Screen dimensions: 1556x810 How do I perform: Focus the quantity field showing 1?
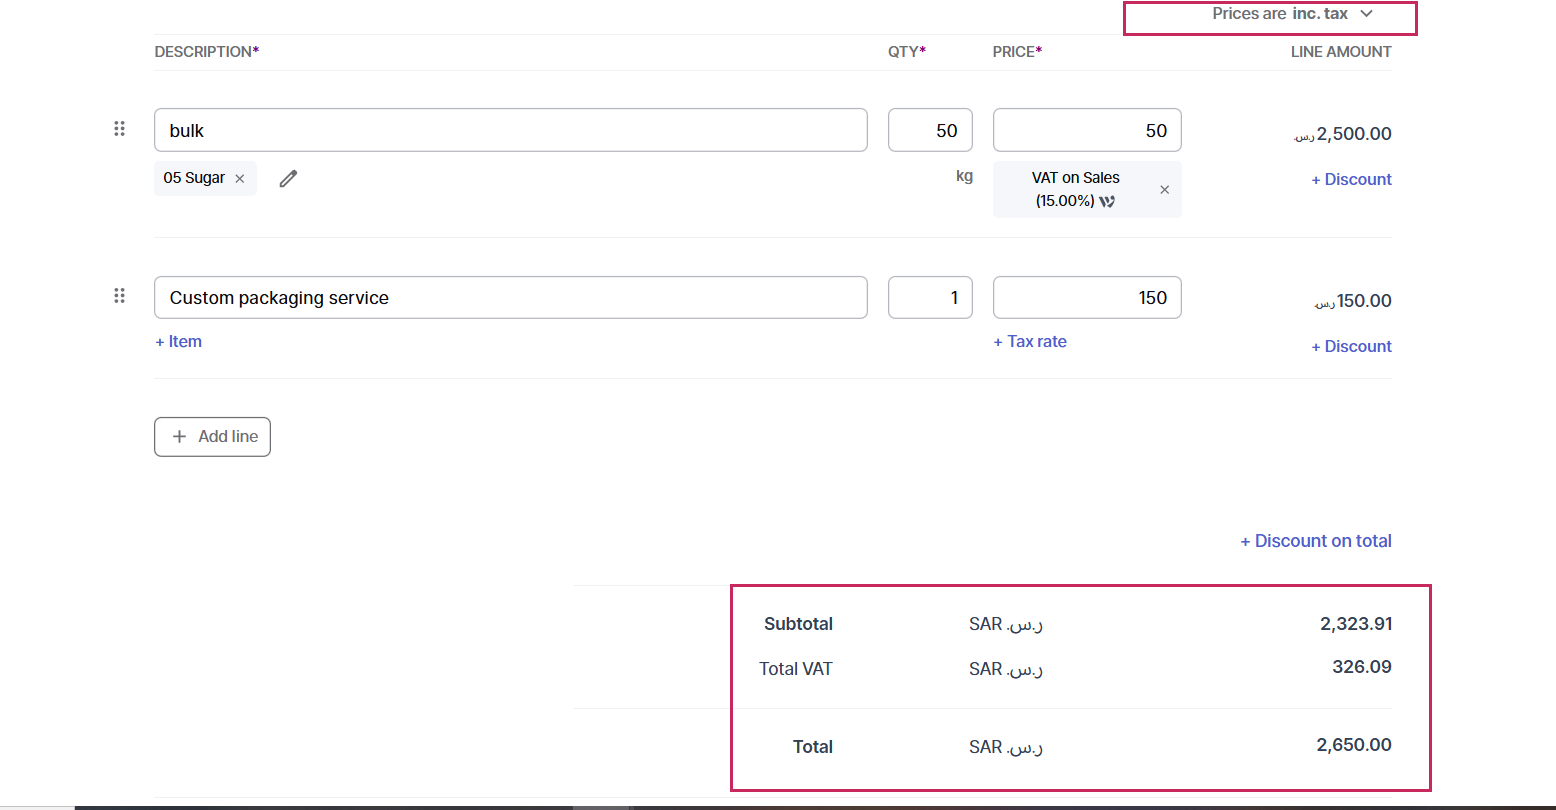click(x=930, y=298)
